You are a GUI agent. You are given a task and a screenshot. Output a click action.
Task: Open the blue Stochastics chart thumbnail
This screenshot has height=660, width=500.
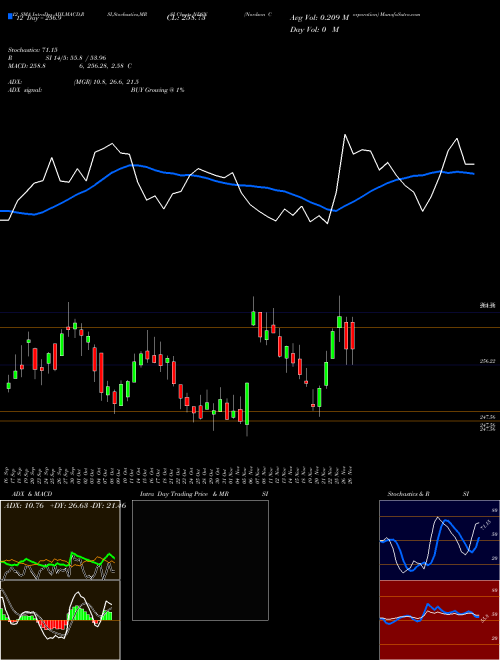[439, 540]
